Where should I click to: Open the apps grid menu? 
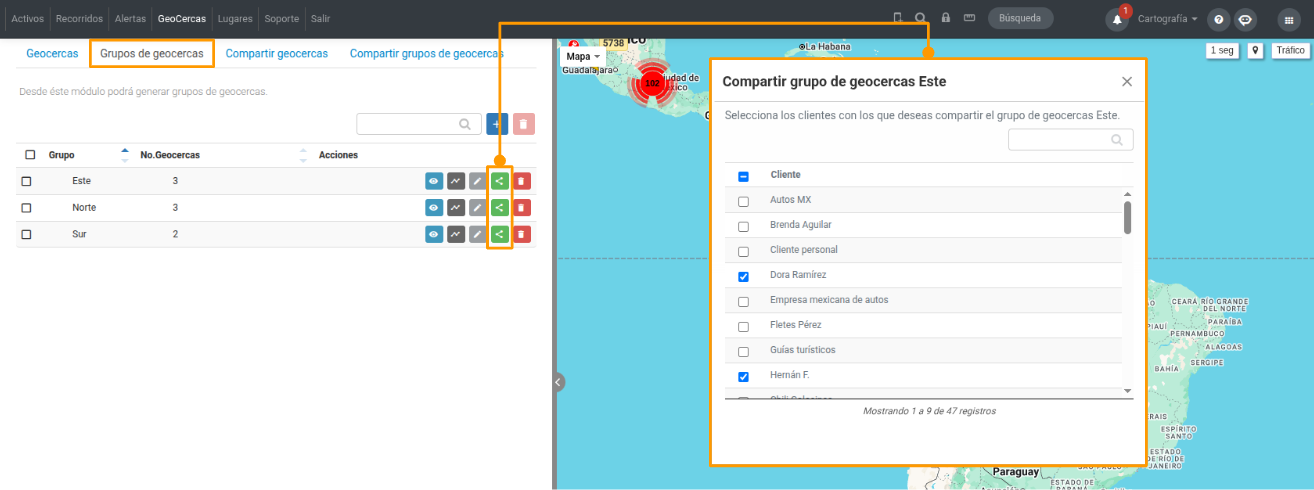(1288, 19)
